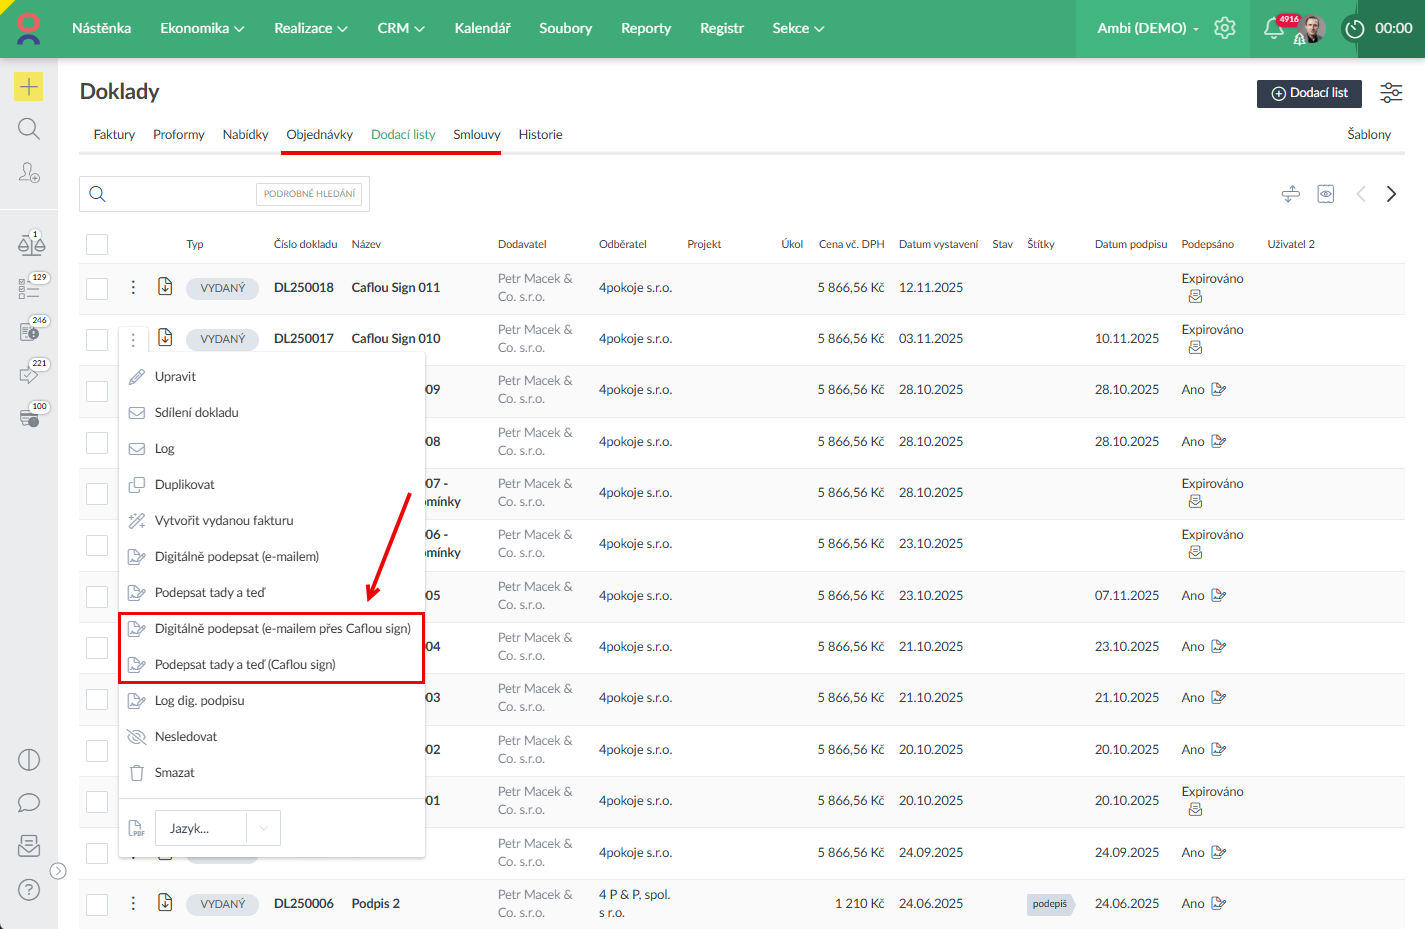Toggle the select-all checkbox in table header
1425x929 pixels.
(x=97, y=244)
